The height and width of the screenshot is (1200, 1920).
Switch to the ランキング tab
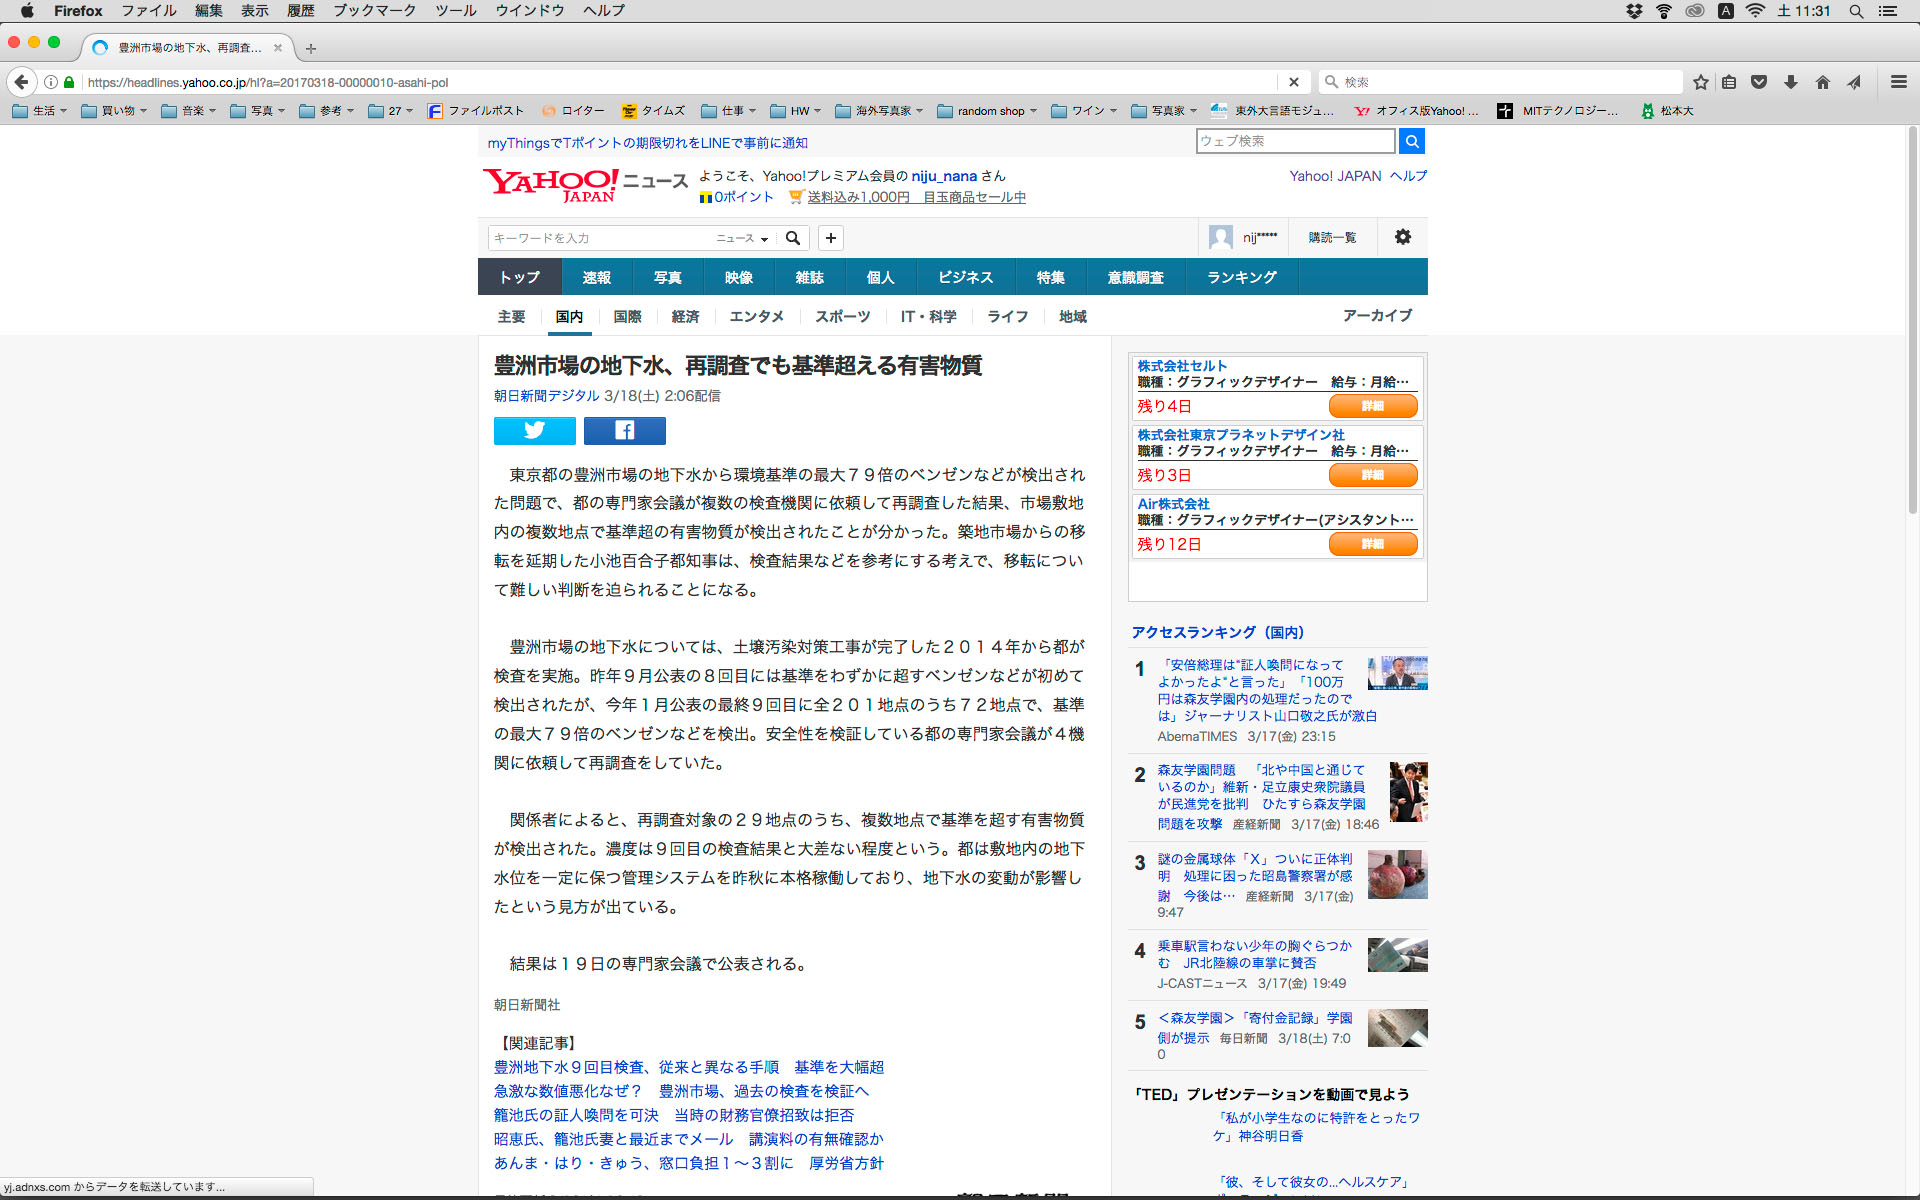click(1241, 277)
